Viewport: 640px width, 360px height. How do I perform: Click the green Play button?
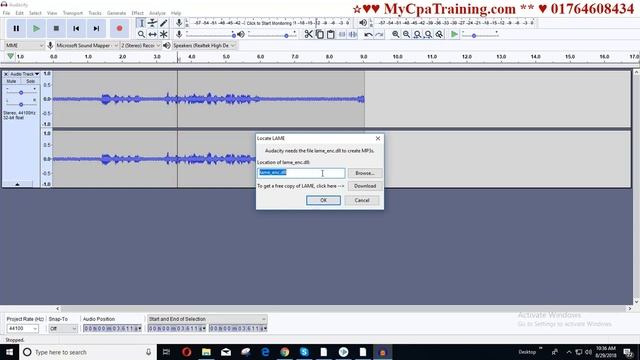tap(36, 28)
